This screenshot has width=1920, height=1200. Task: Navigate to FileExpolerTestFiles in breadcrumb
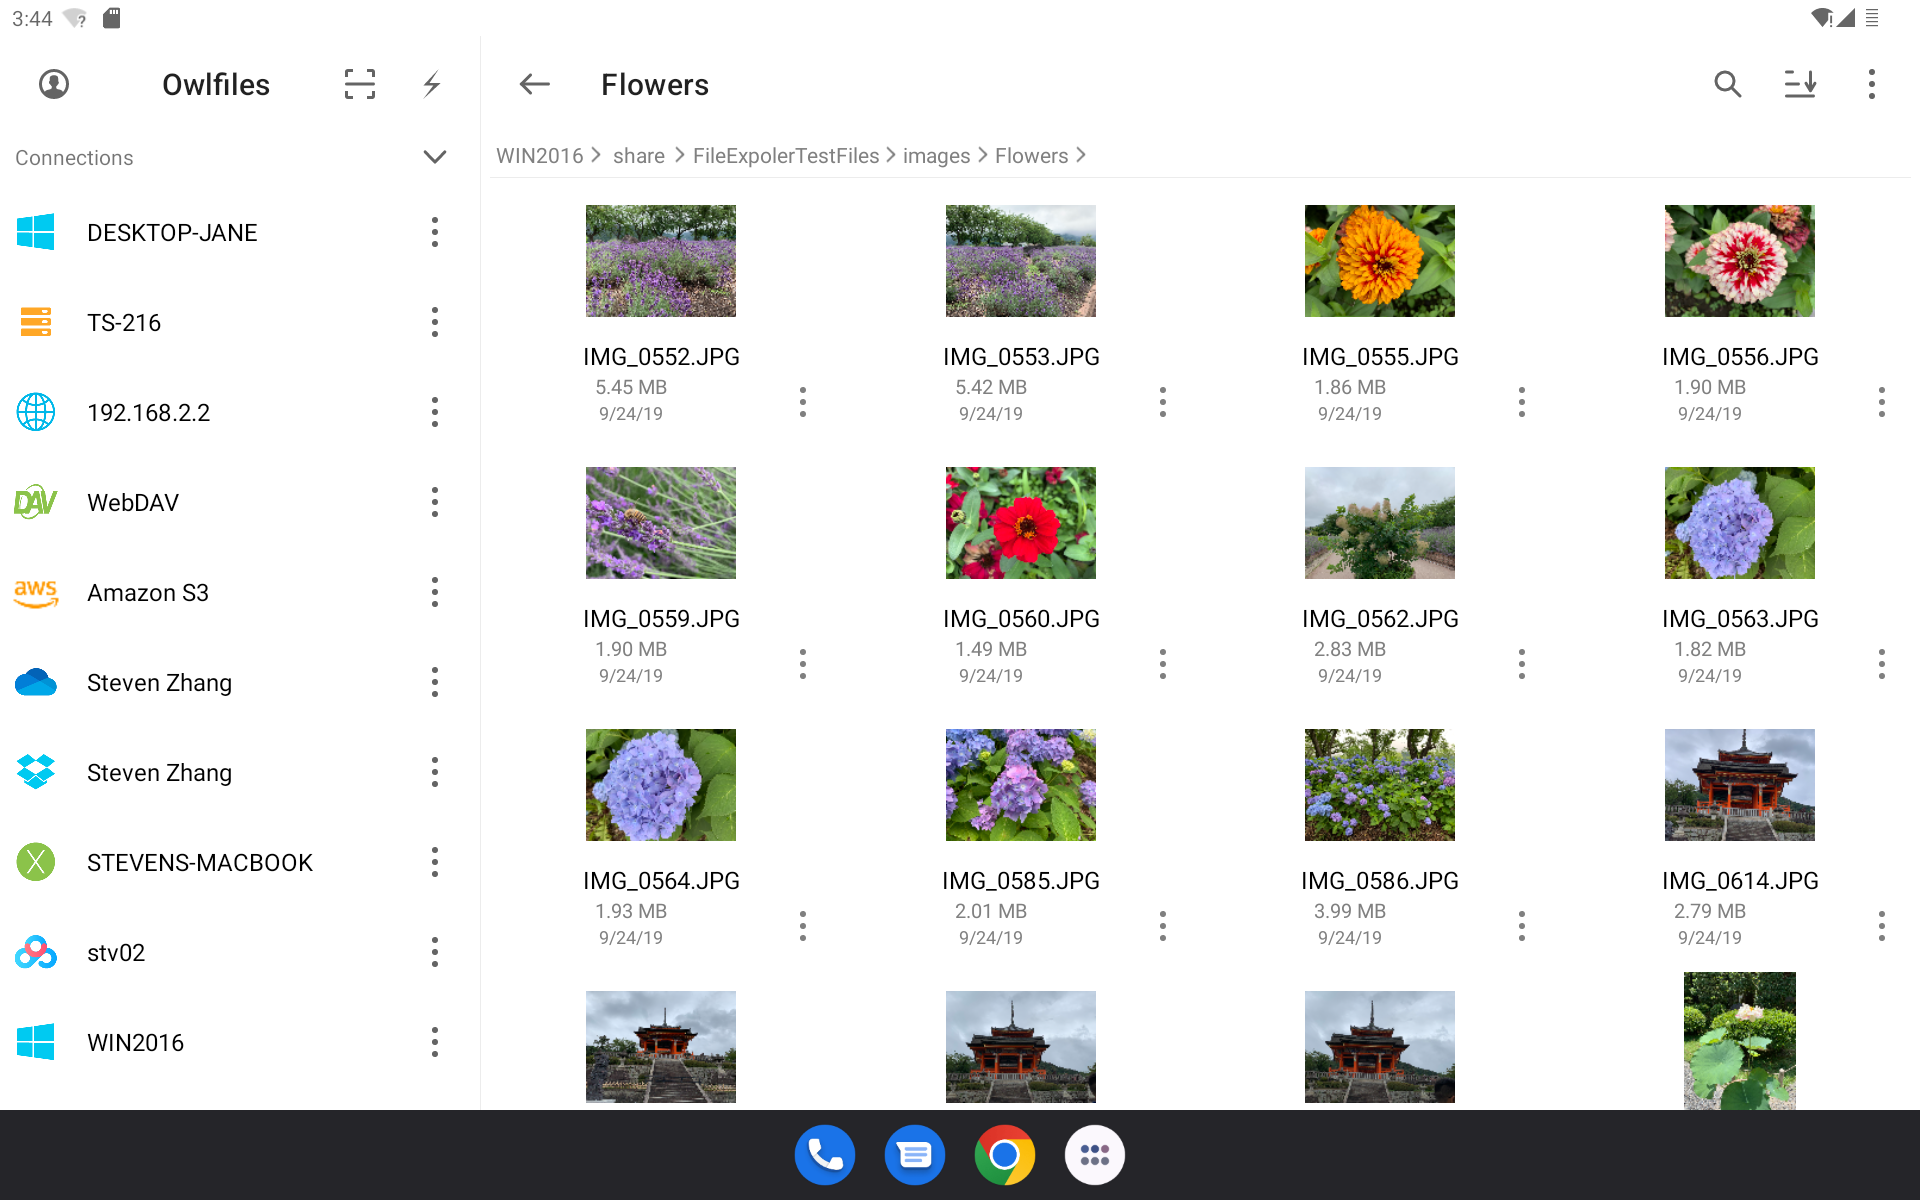click(786, 156)
